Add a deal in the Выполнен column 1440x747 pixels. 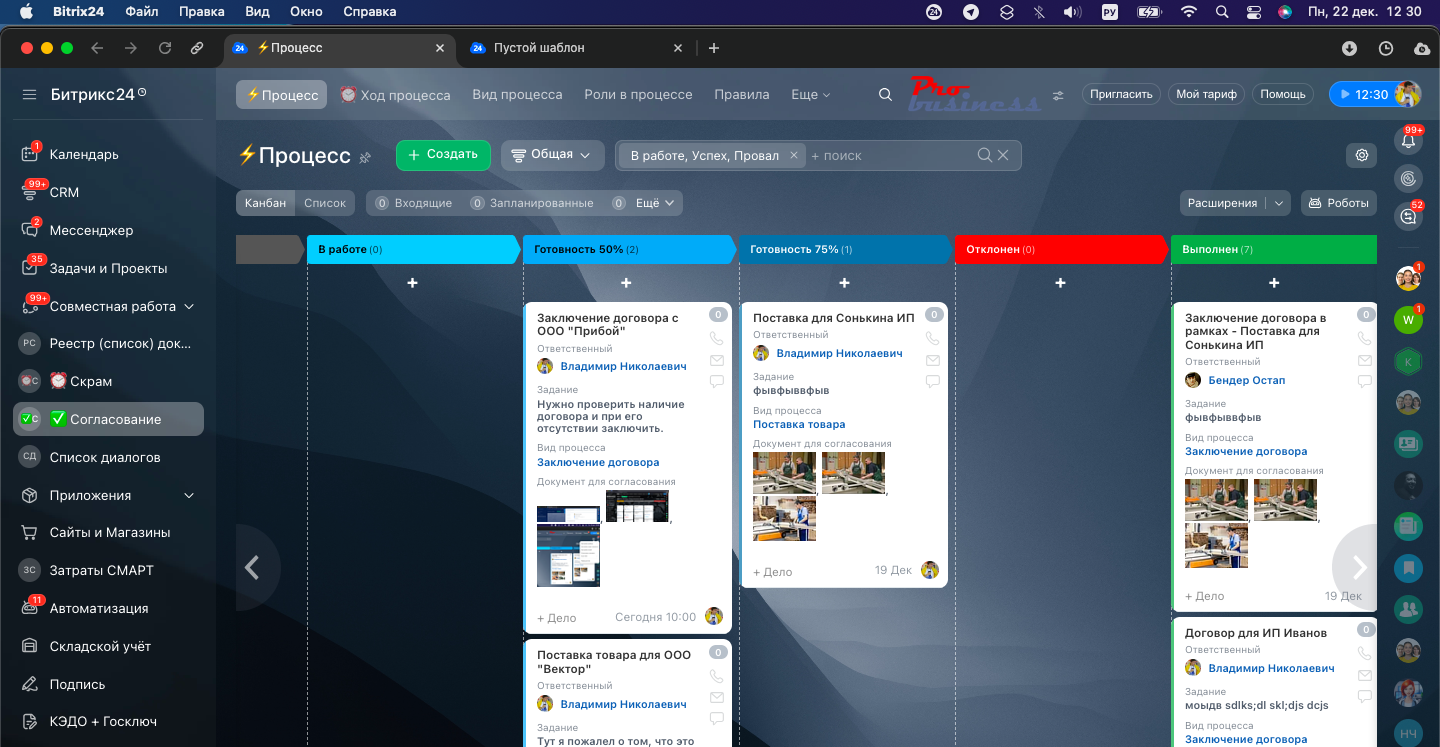coord(1274,283)
